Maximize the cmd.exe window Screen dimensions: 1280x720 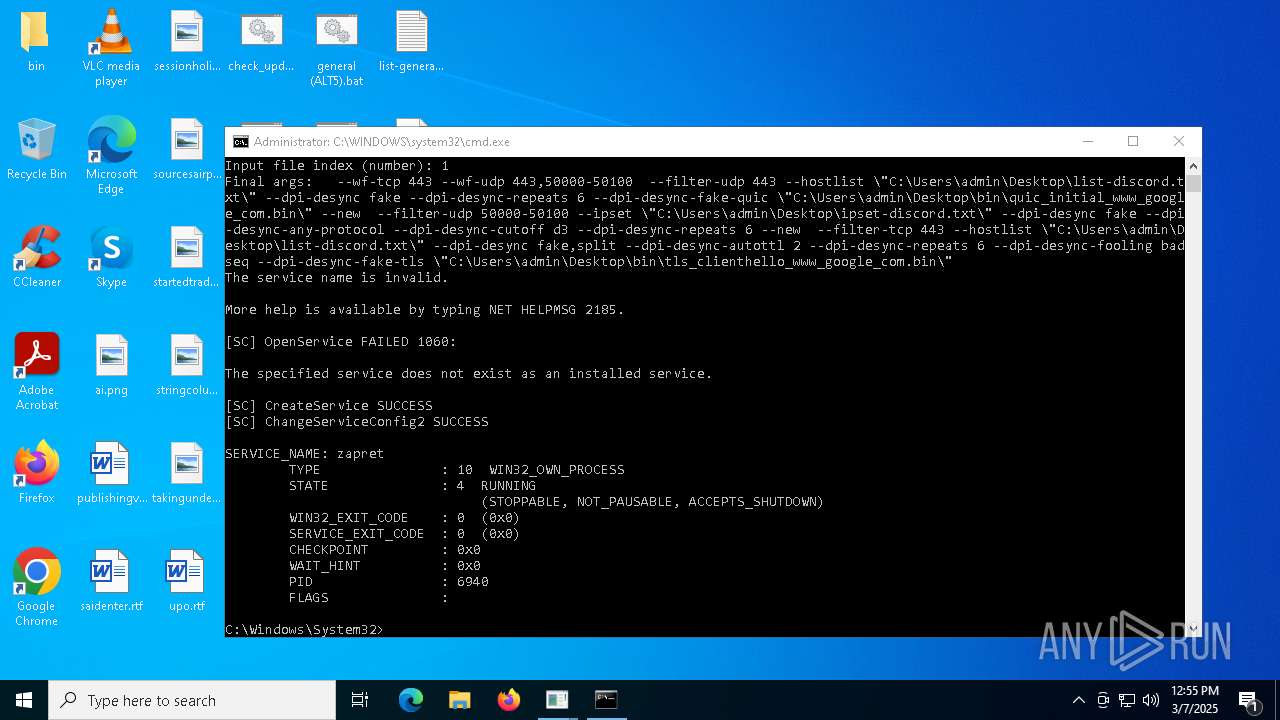(1133, 142)
